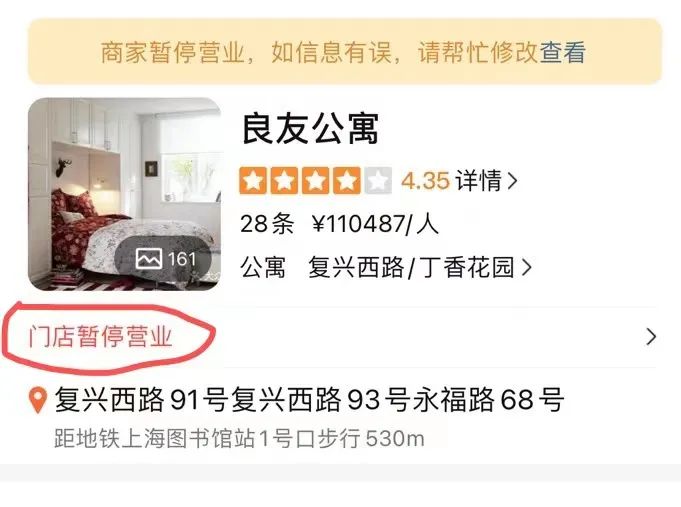This screenshot has width=681, height=507.
Task: Tap the 良友公寓 title
Action: [310, 129]
